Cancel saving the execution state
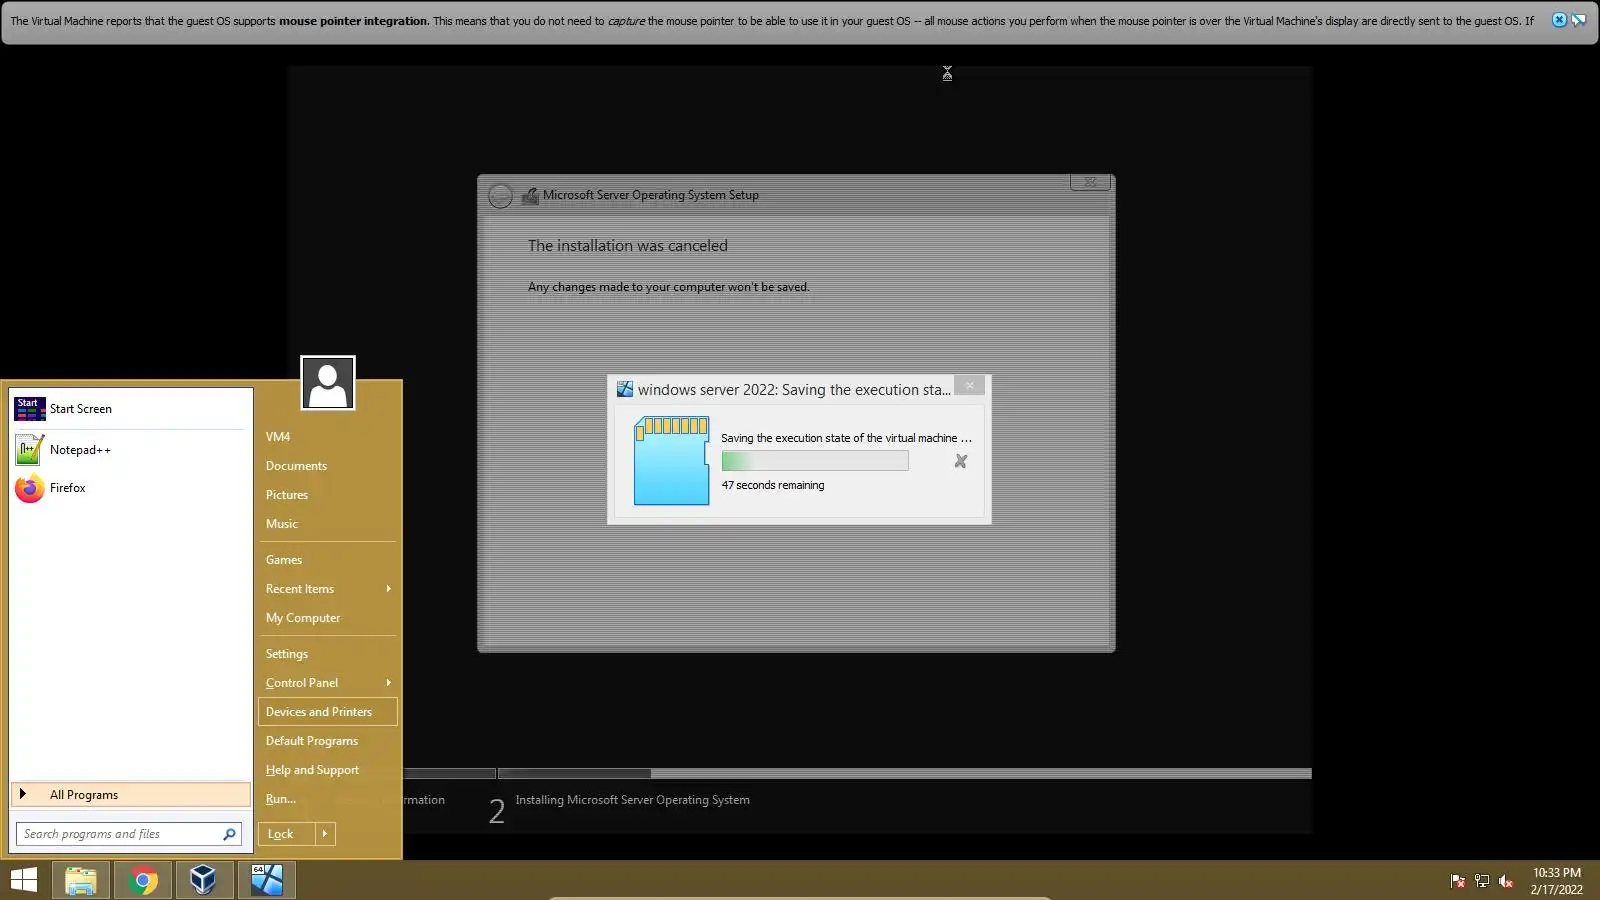Screen dimensions: 1600x900 pyautogui.click(x=961, y=461)
